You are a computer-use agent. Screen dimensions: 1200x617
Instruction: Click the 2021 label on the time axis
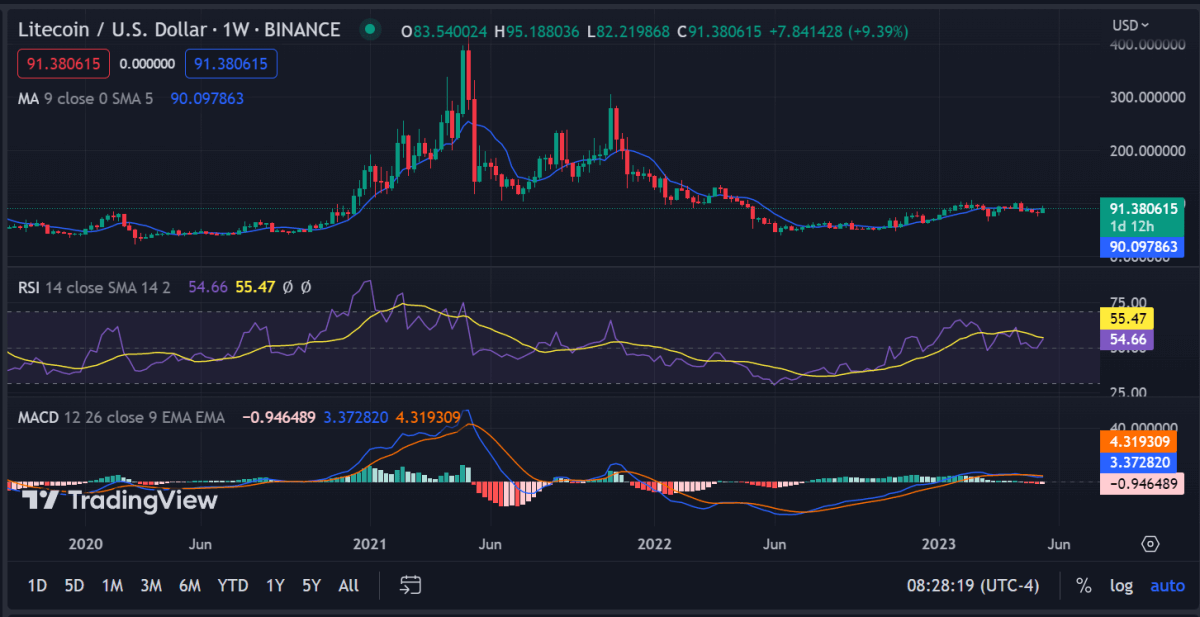370,544
